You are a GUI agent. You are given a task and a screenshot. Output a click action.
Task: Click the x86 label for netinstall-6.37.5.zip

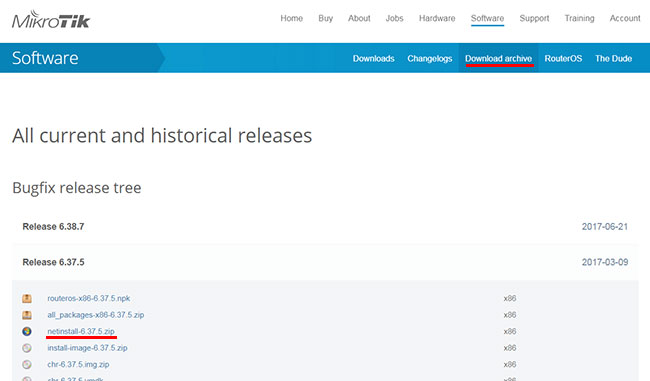(x=510, y=331)
